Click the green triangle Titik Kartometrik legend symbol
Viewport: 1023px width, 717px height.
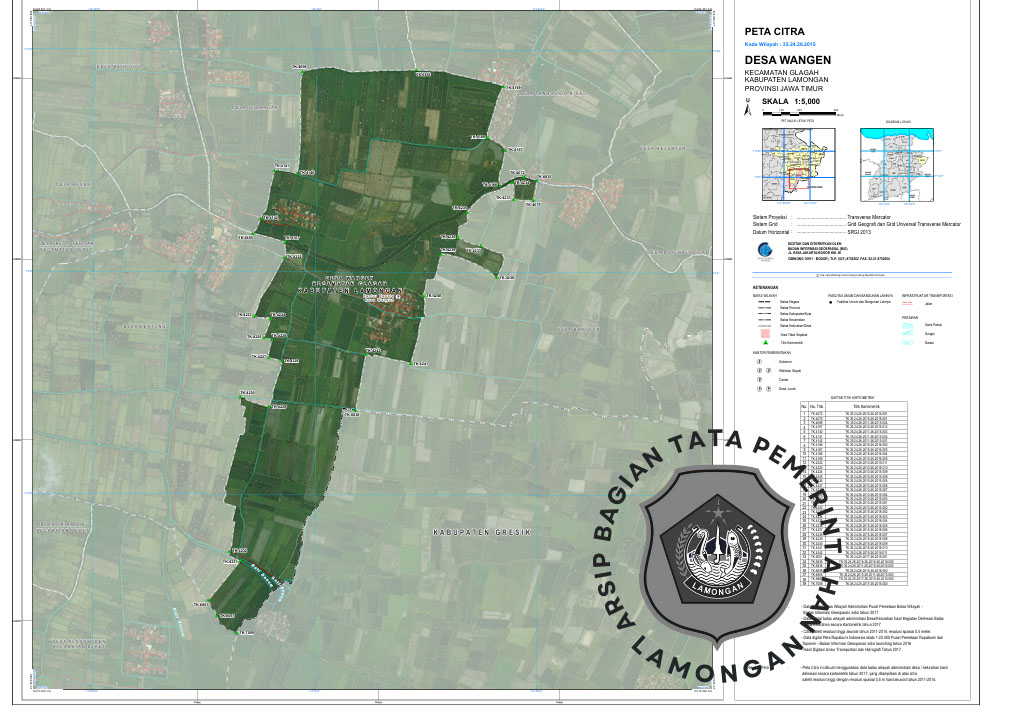[x=765, y=342]
